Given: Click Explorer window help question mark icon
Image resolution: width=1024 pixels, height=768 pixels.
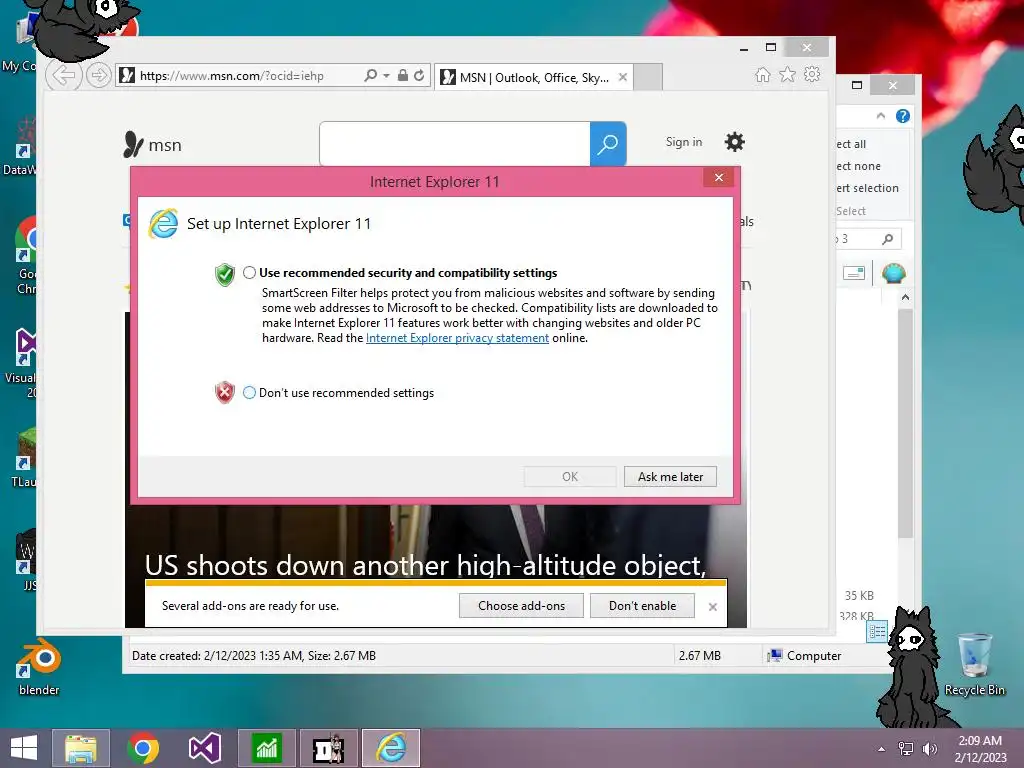Looking at the screenshot, I should coord(903,116).
